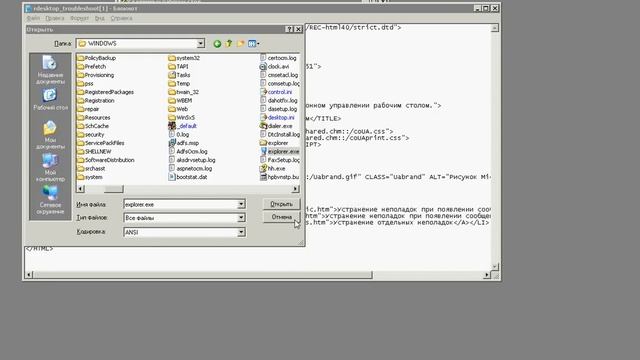Image resolution: width=640 pixels, height=360 pixels.
Task: Open Мои документы in the places bar
Action: tap(50, 135)
